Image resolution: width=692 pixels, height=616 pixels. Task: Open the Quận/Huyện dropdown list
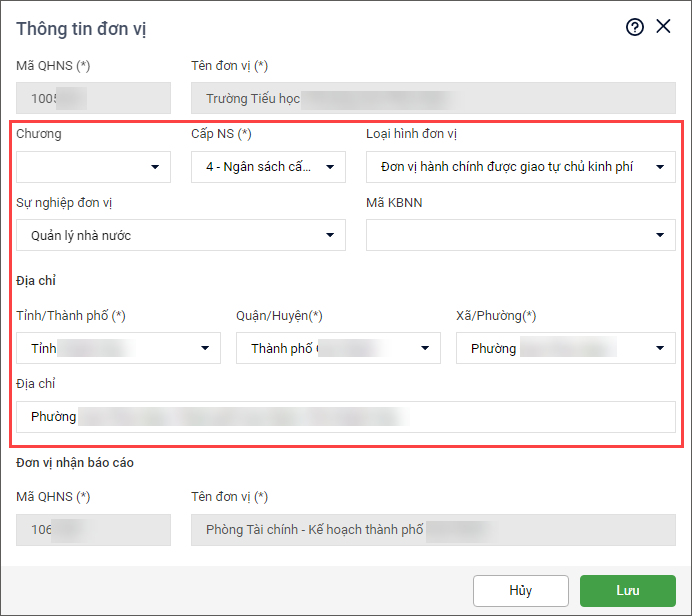[338, 348]
